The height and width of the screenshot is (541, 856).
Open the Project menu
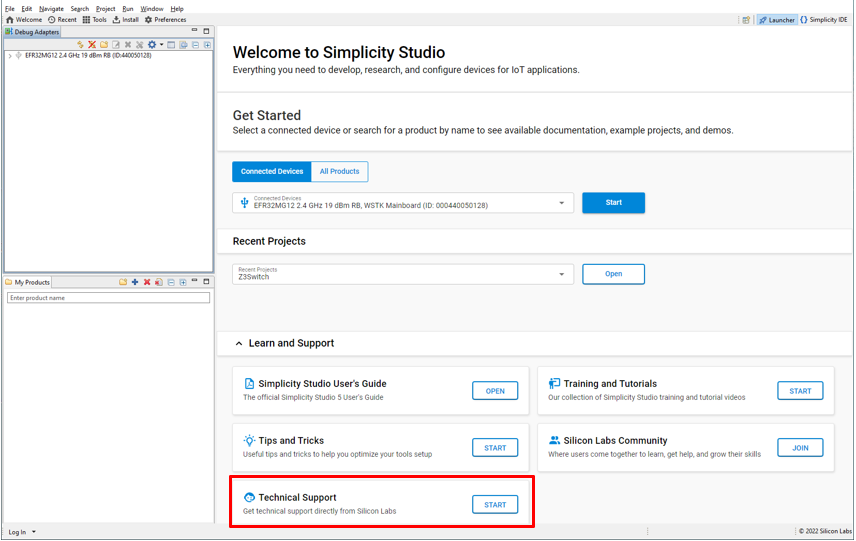click(105, 8)
